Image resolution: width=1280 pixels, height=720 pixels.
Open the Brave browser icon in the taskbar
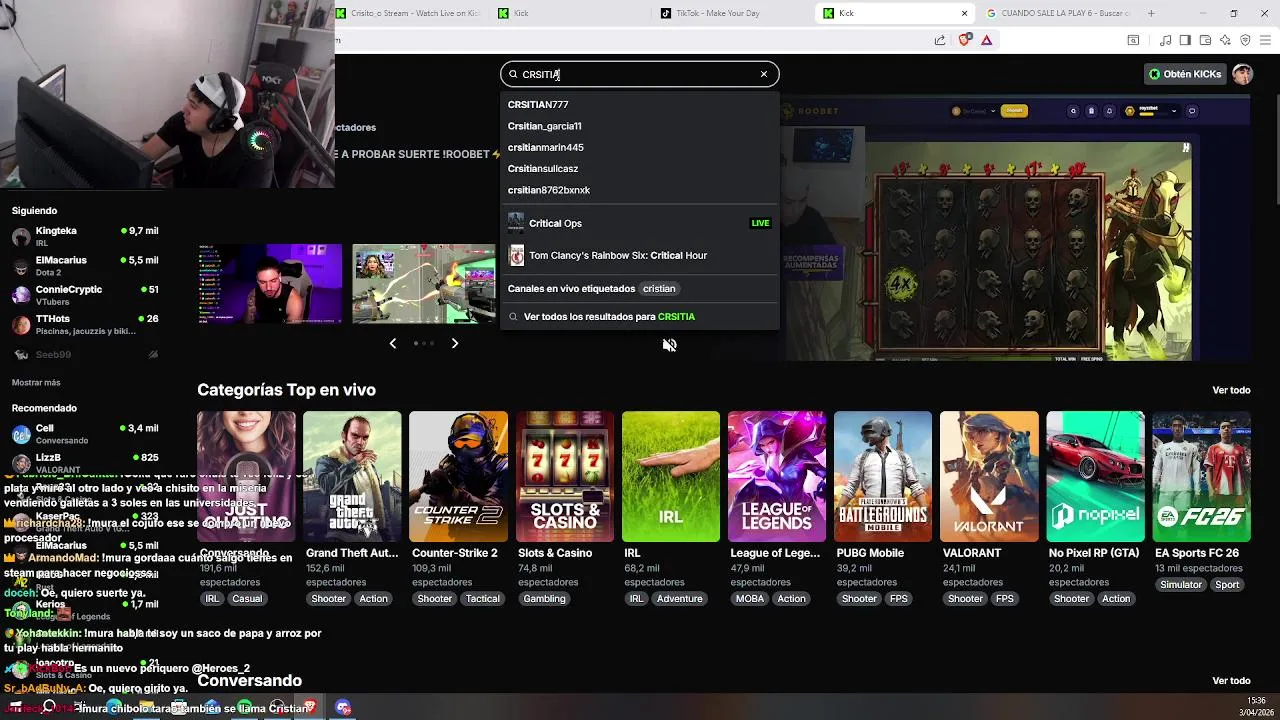click(x=310, y=707)
